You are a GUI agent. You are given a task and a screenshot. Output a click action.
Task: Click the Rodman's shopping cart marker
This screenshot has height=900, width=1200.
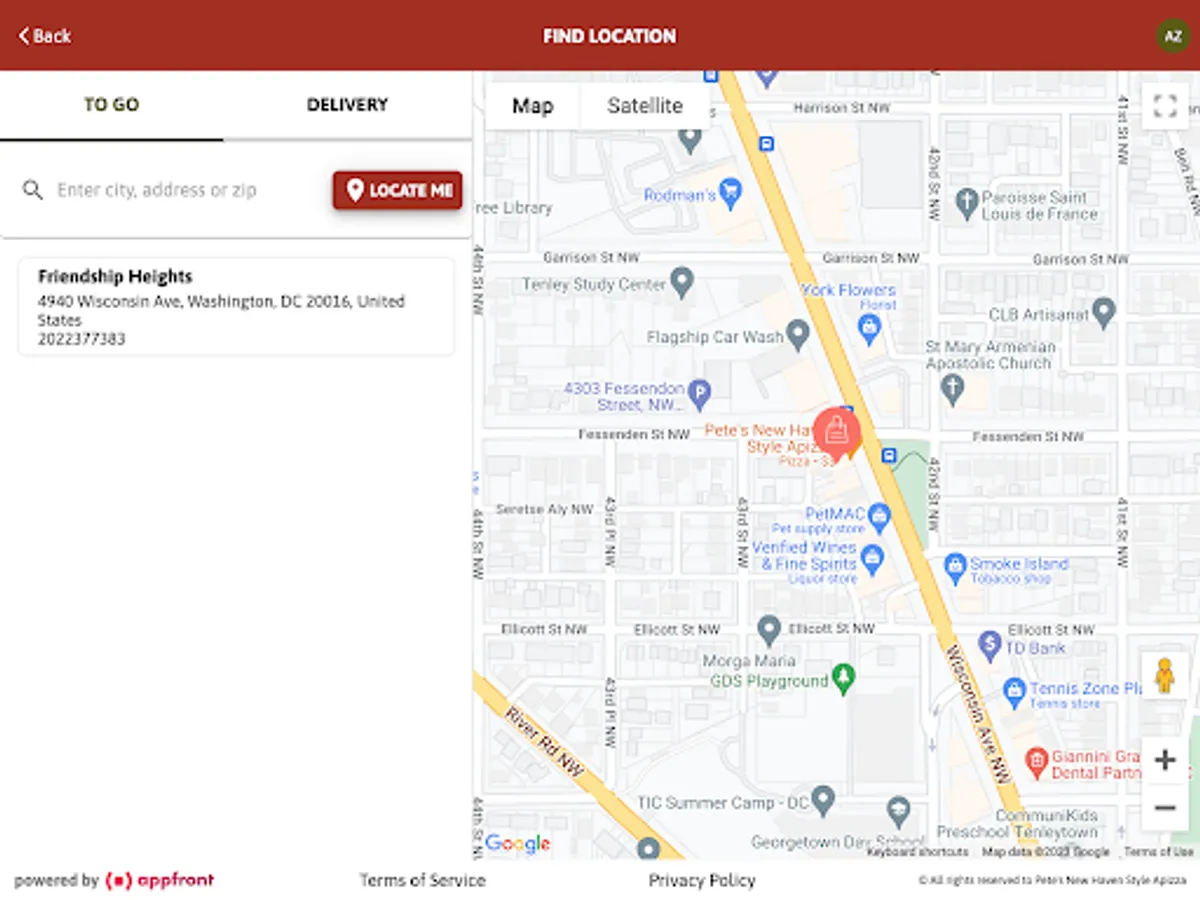tap(731, 192)
